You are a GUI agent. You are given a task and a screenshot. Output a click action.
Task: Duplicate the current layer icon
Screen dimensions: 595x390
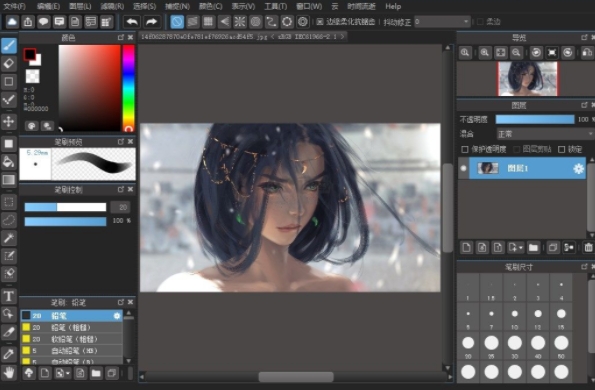553,248
